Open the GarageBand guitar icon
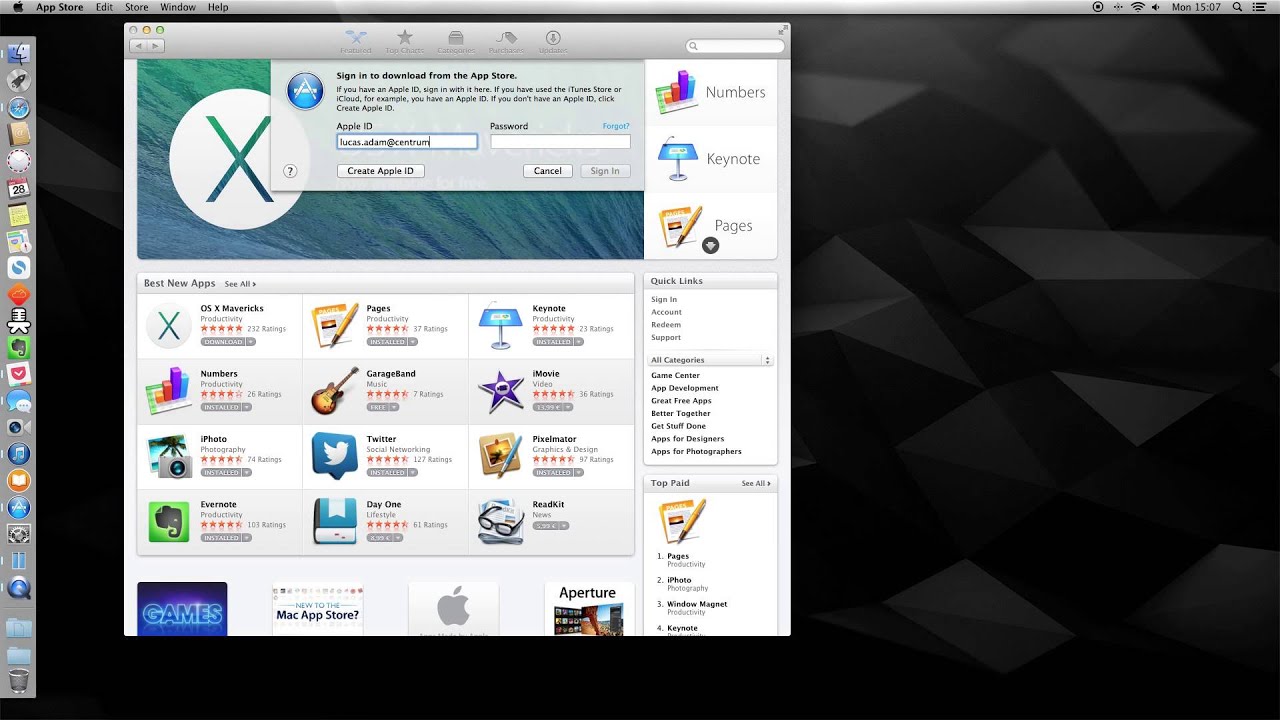This screenshot has width=1280, height=720. [x=335, y=391]
